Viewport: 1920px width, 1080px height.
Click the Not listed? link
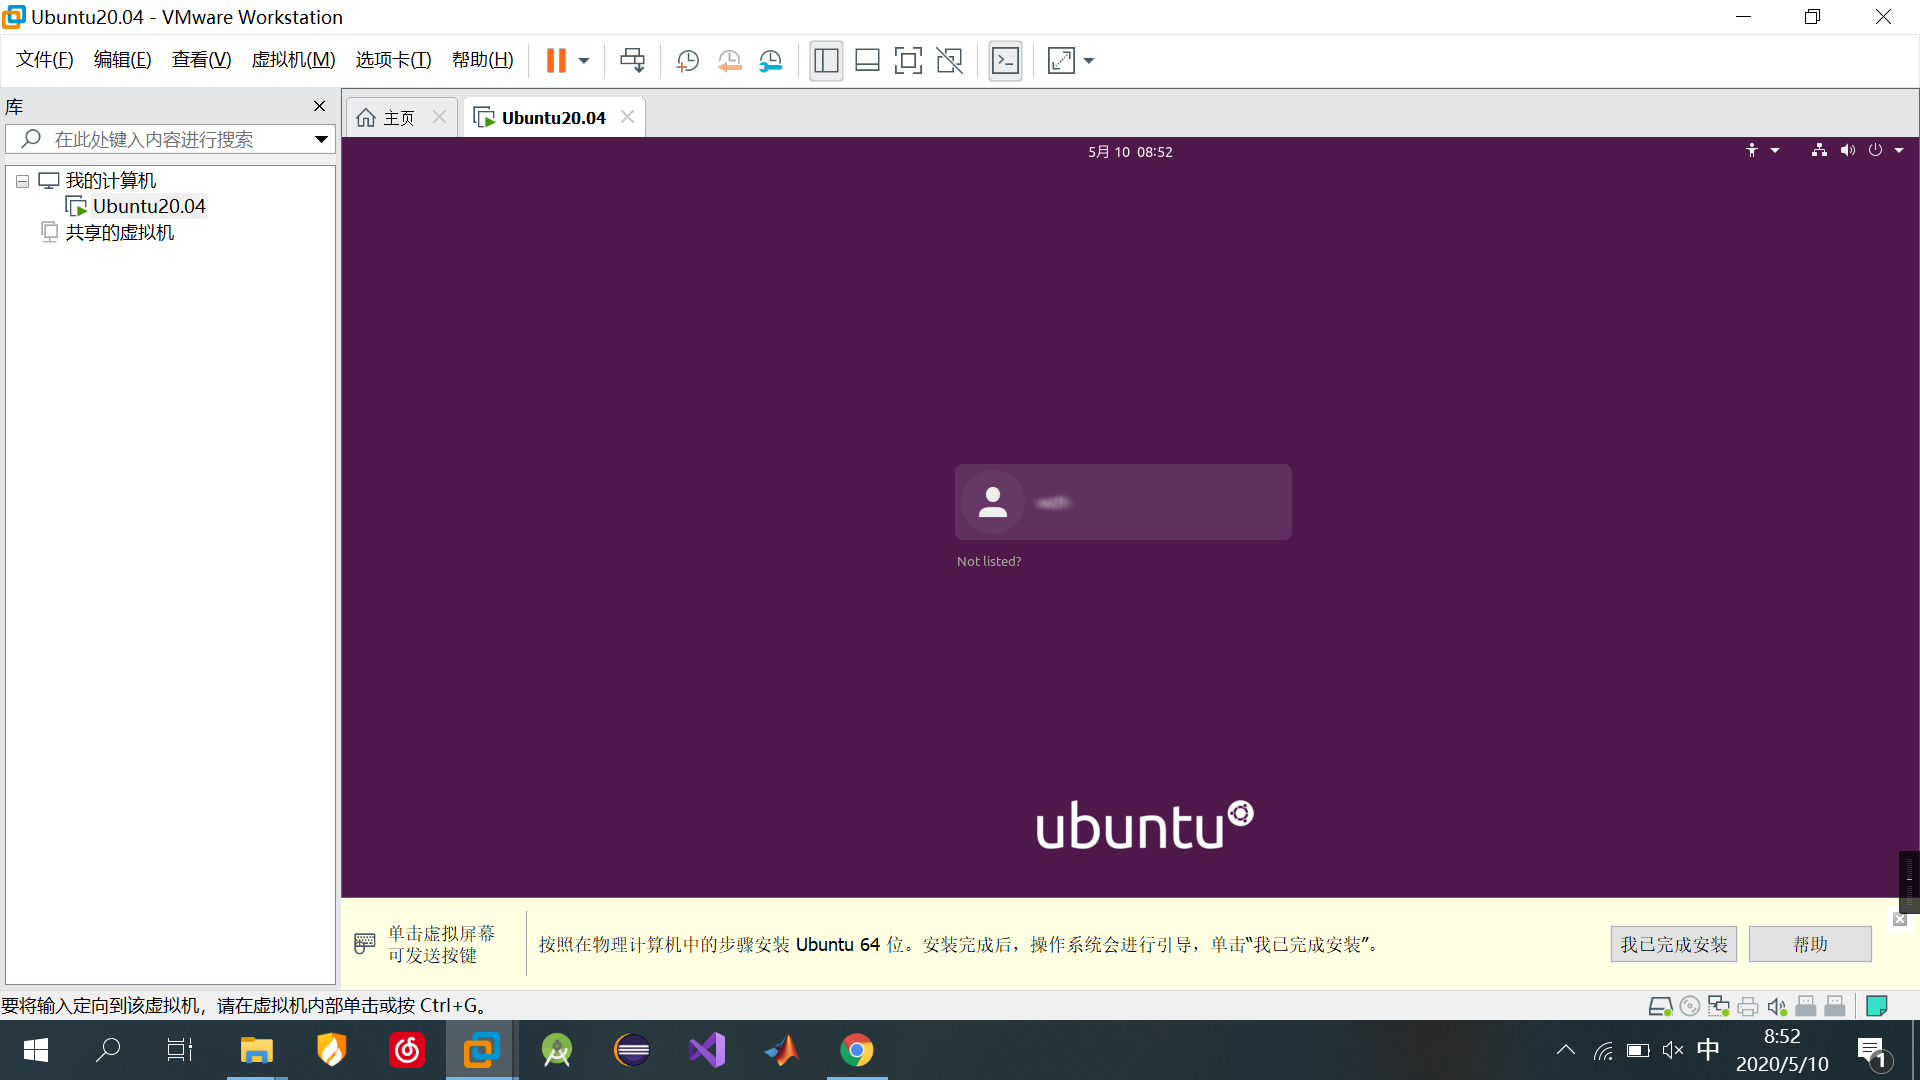pos(989,561)
